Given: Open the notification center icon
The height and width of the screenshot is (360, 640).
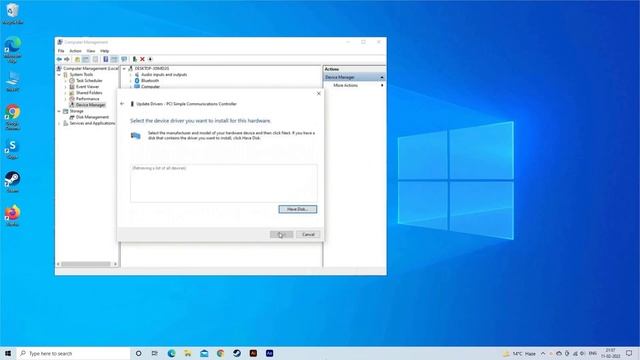Looking at the screenshot, I should (x=629, y=353).
